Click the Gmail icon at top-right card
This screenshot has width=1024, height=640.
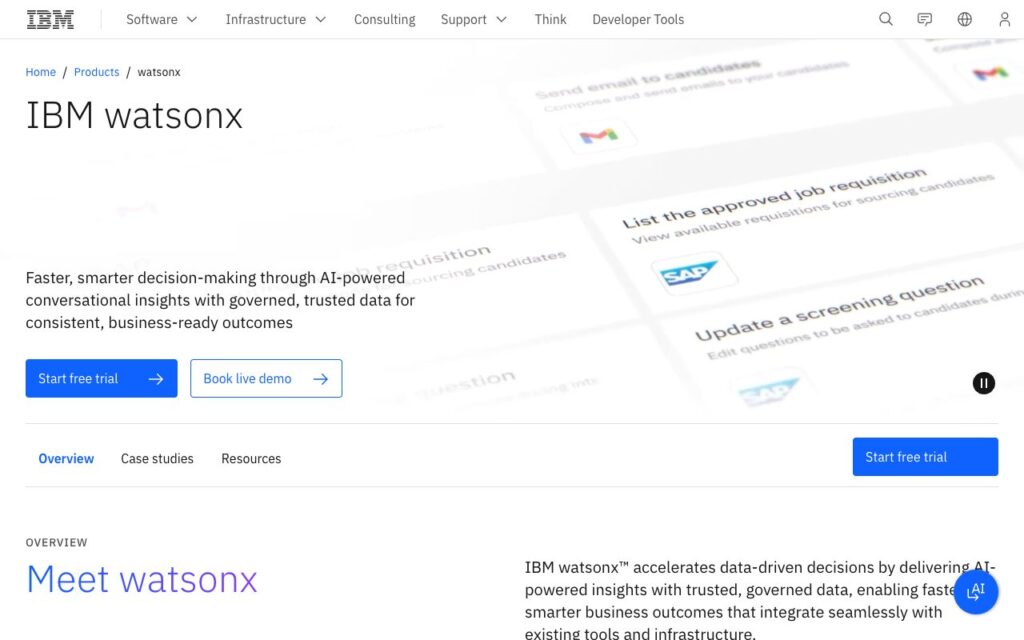coord(990,73)
